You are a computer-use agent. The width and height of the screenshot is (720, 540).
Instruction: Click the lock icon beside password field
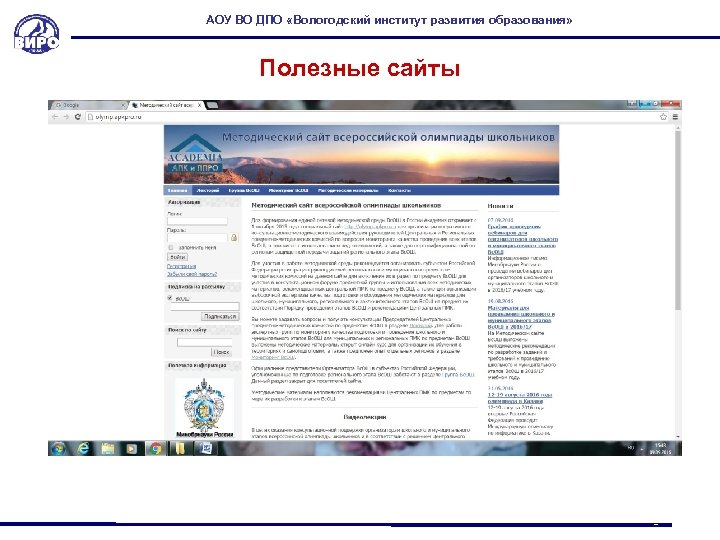[234, 237]
